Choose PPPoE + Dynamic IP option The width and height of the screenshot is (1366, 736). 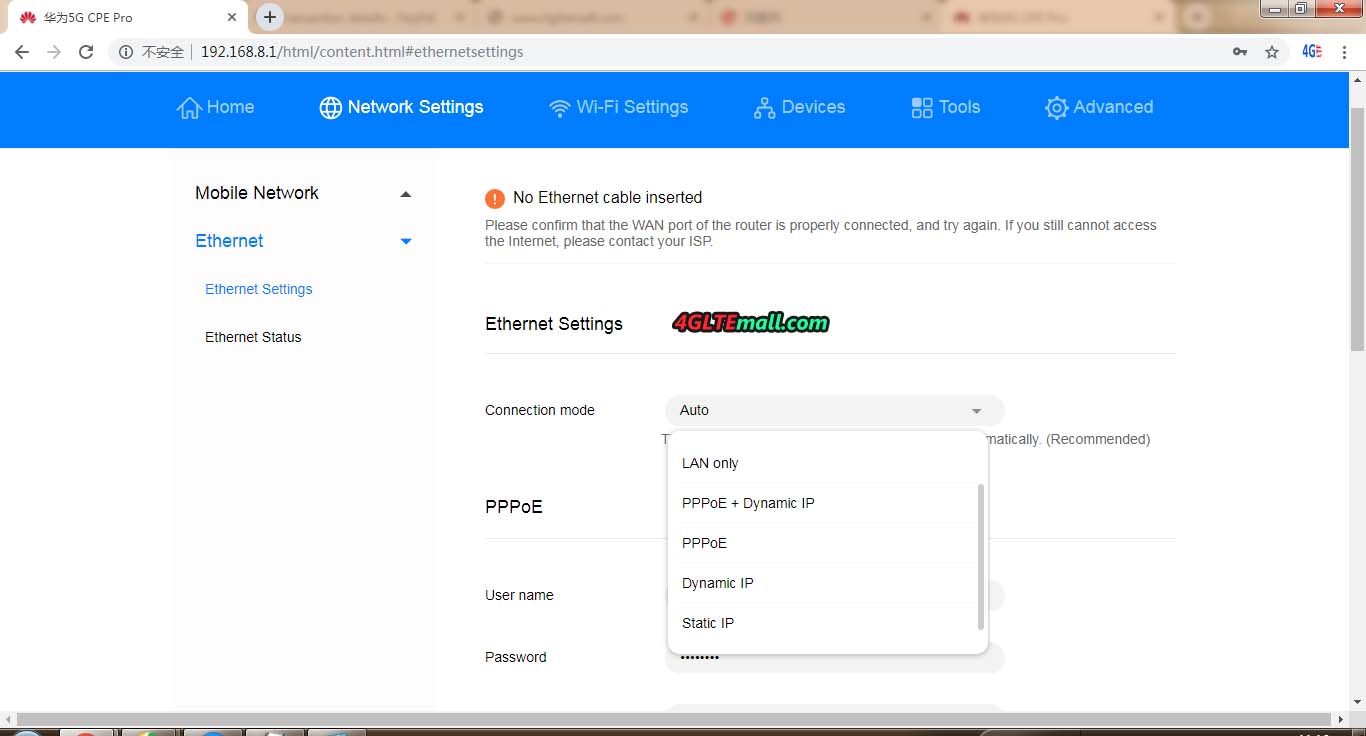748,503
